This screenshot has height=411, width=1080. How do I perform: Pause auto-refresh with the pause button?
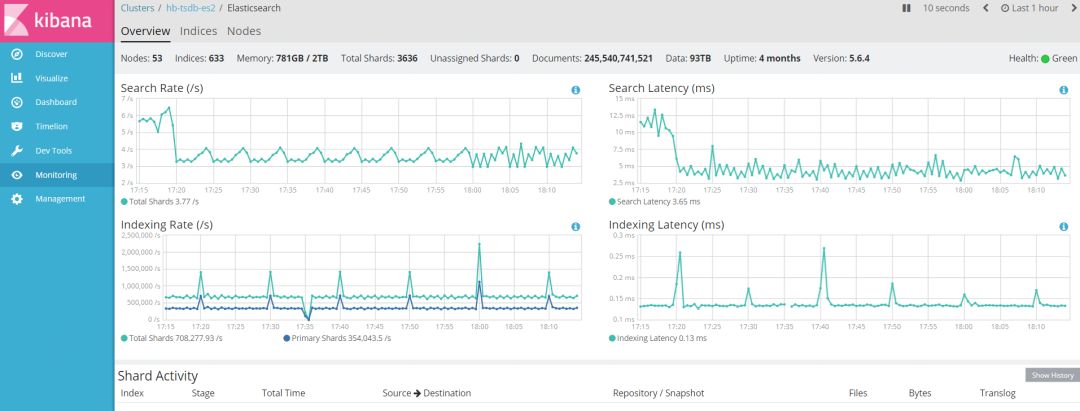click(906, 8)
